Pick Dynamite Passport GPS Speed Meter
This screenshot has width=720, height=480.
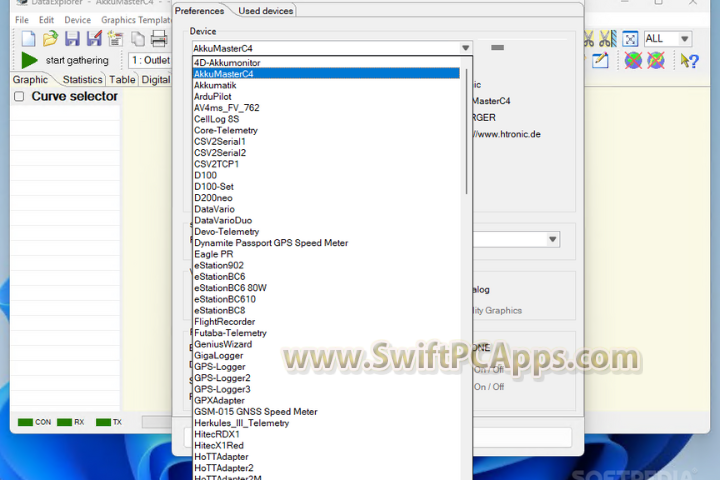coord(326,243)
